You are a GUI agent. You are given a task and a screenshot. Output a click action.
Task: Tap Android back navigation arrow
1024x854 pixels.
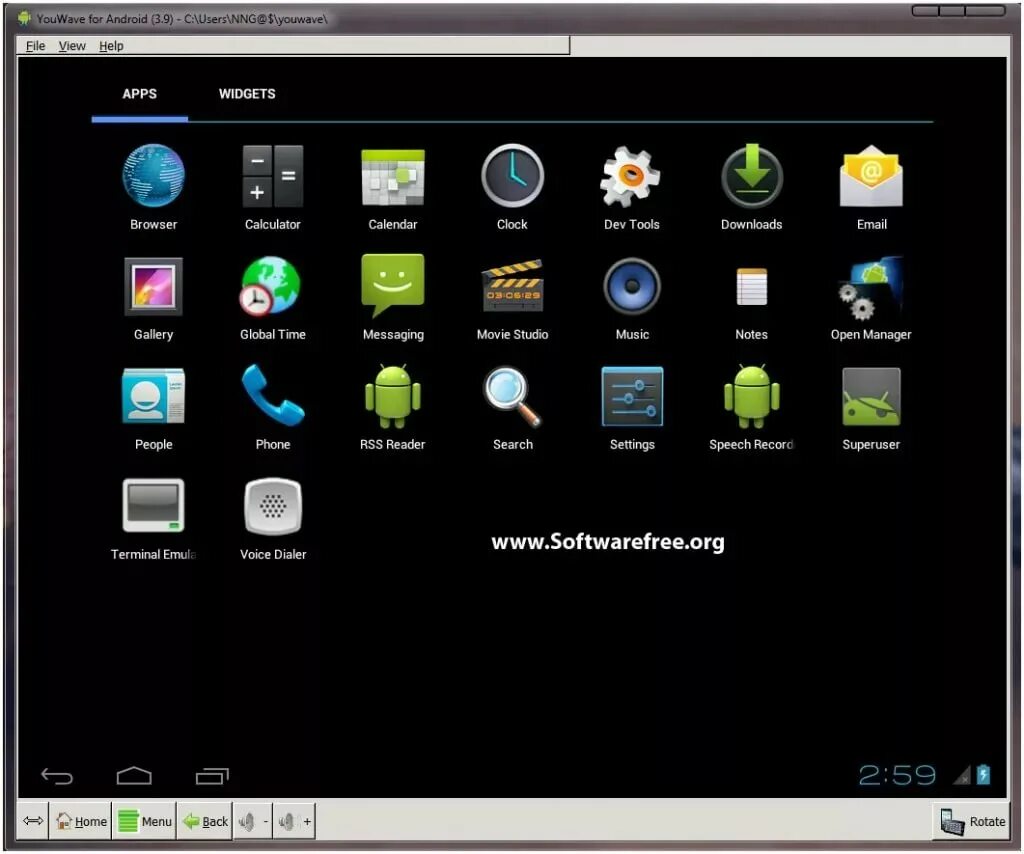pyautogui.click(x=57, y=776)
